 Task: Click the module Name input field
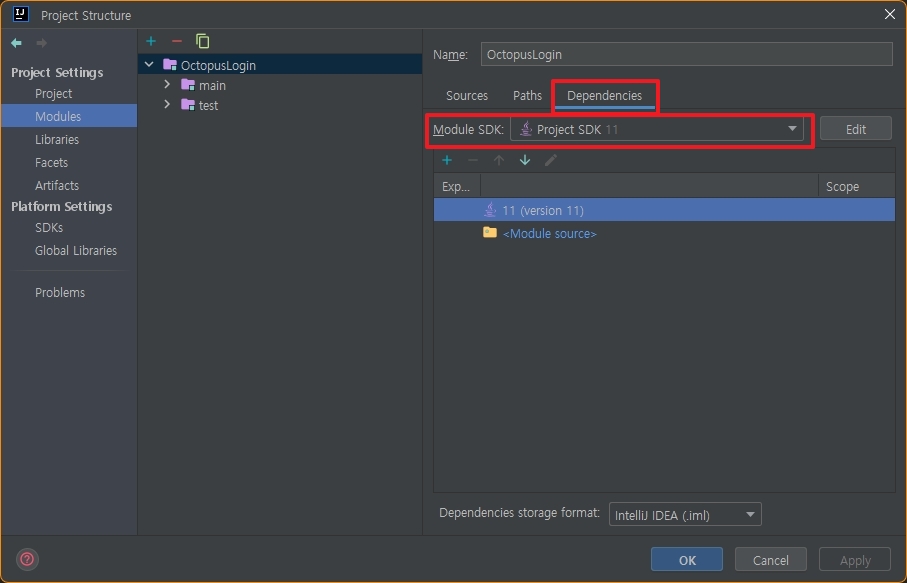click(x=687, y=54)
